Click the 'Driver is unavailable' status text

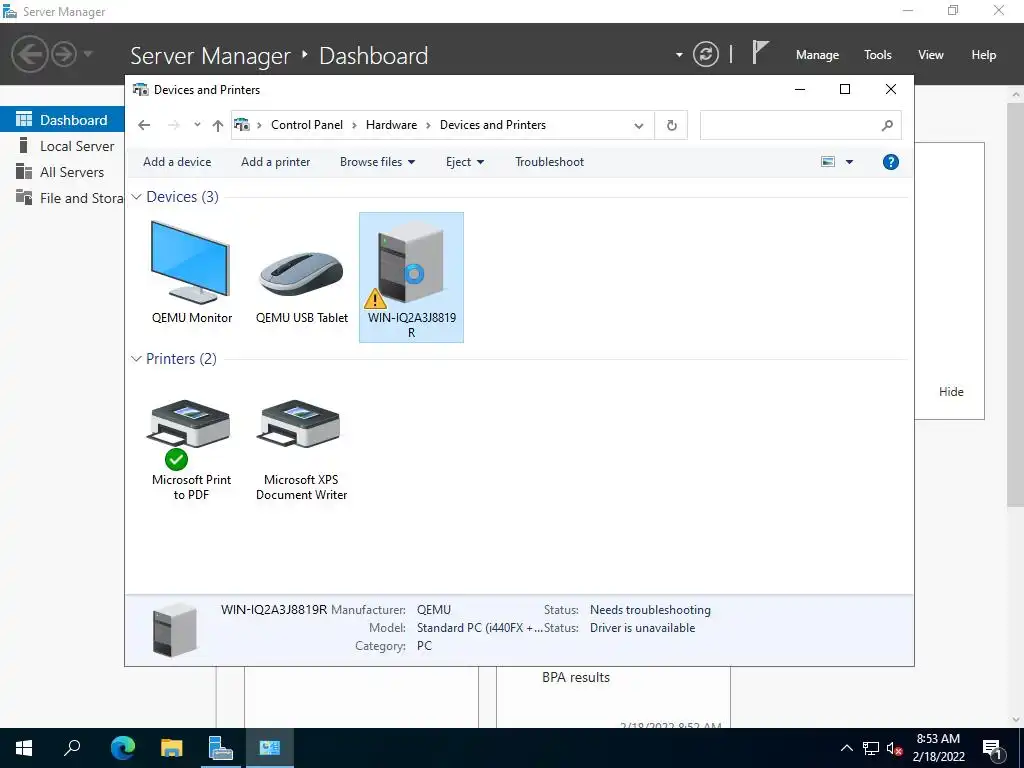tap(642, 628)
